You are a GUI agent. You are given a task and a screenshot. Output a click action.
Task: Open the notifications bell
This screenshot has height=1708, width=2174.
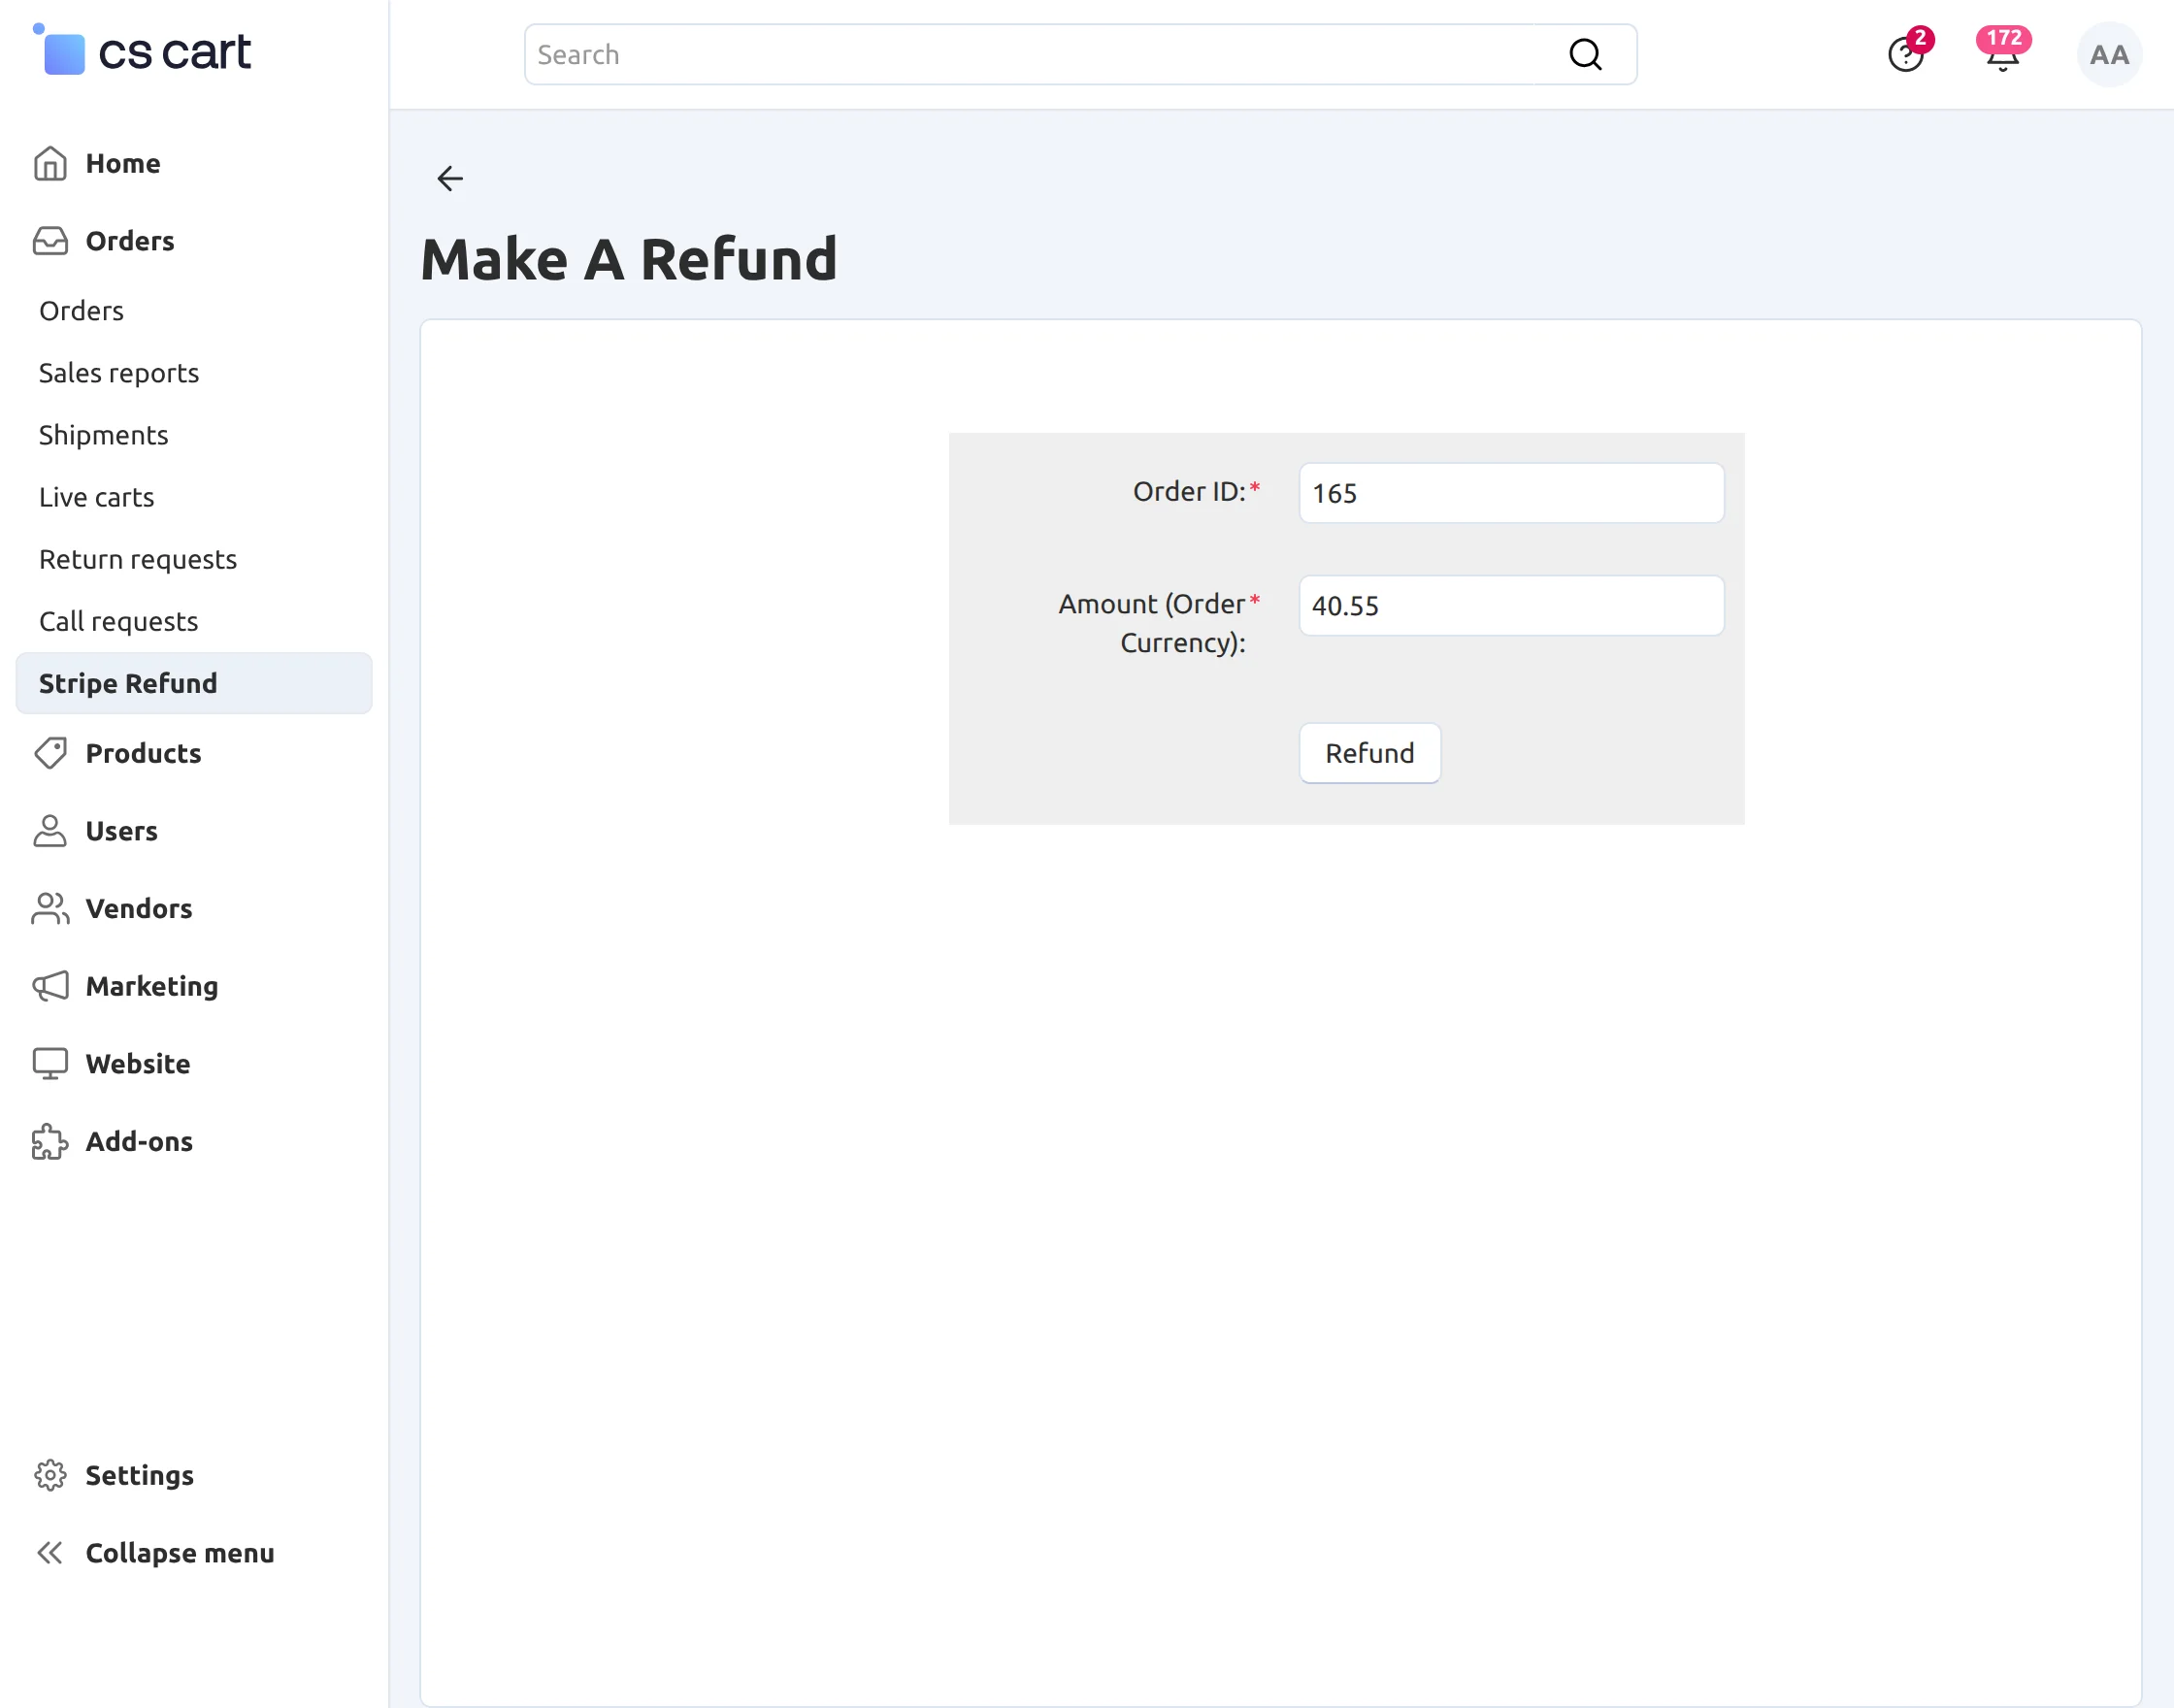coord(2002,57)
